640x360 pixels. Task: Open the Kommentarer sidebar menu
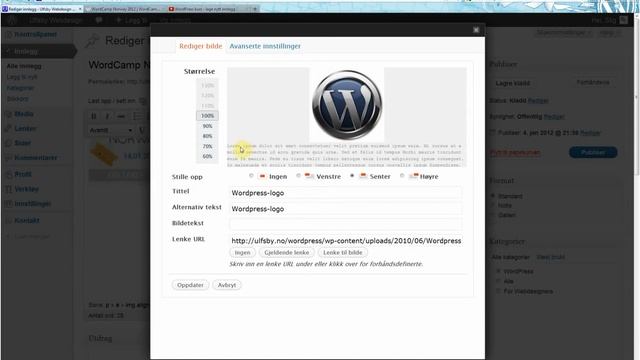(36, 158)
